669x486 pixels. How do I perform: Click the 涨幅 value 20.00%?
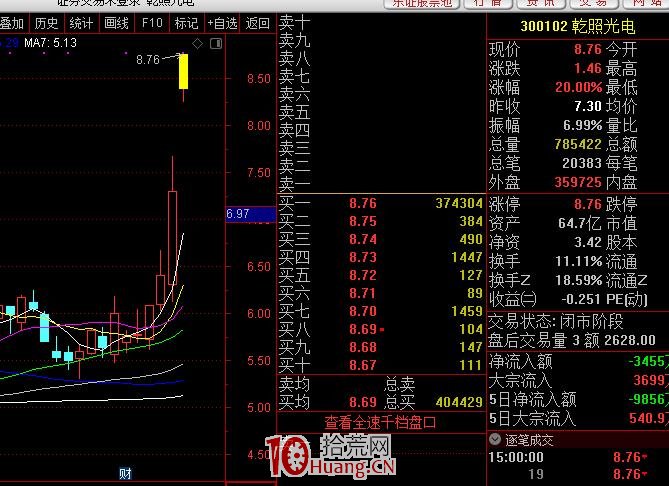point(579,87)
